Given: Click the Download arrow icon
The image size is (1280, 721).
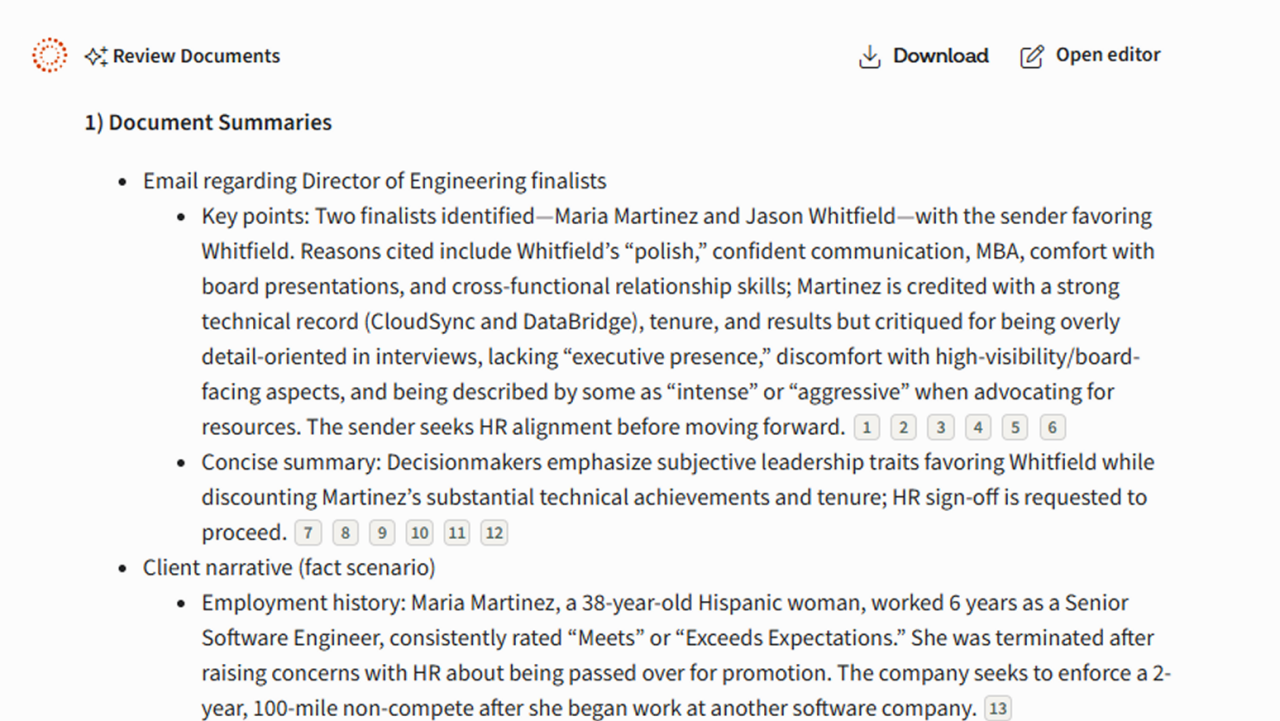Looking at the screenshot, I should tap(869, 57).
